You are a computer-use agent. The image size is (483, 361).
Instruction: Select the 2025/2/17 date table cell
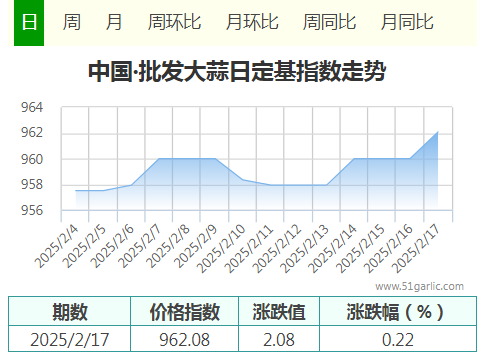[x=69, y=339]
